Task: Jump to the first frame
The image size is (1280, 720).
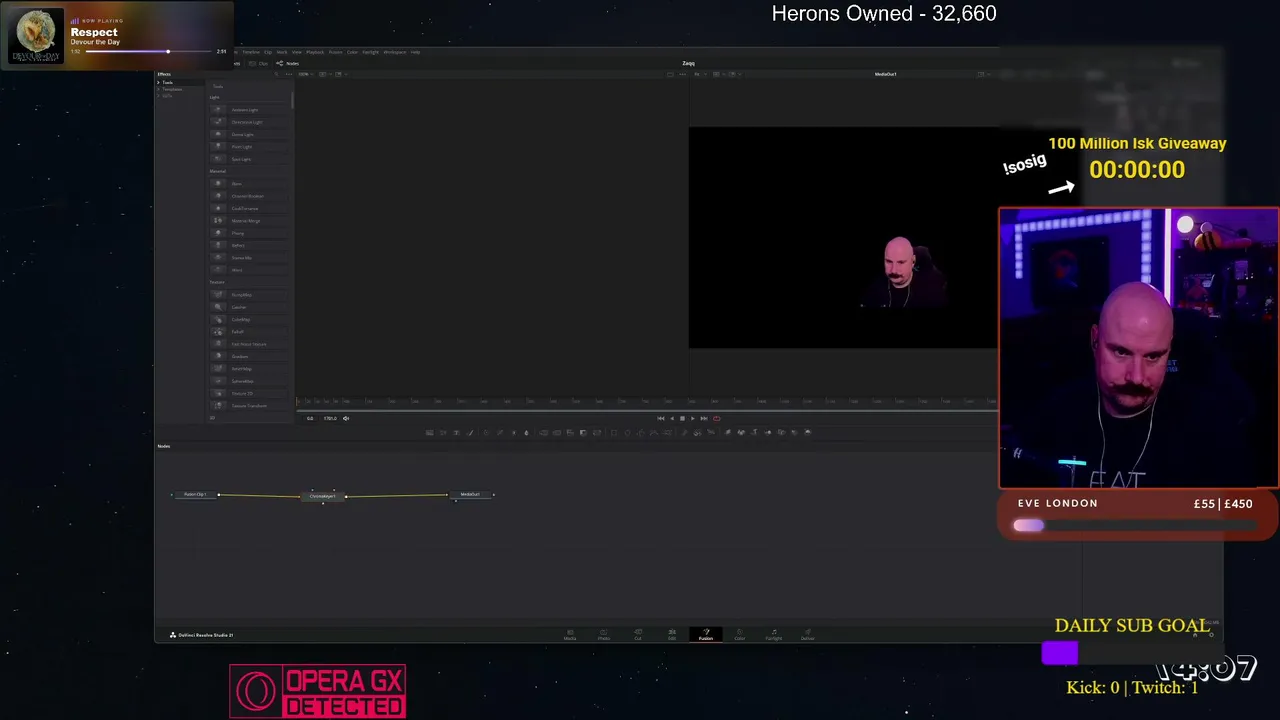Action: tap(660, 418)
